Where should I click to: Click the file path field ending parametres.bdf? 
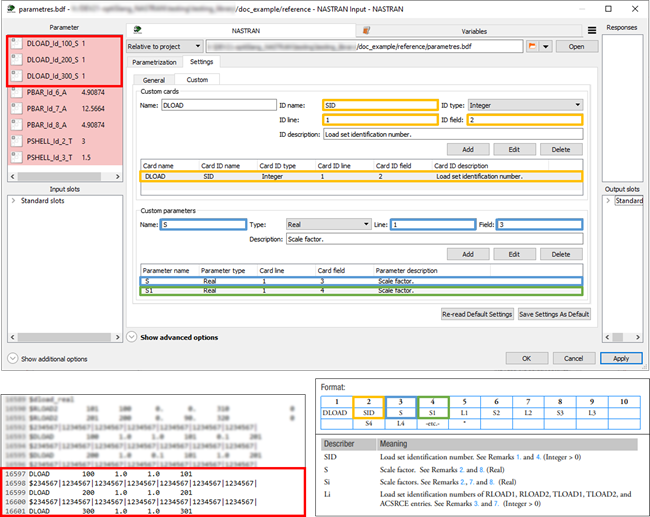pos(364,46)
